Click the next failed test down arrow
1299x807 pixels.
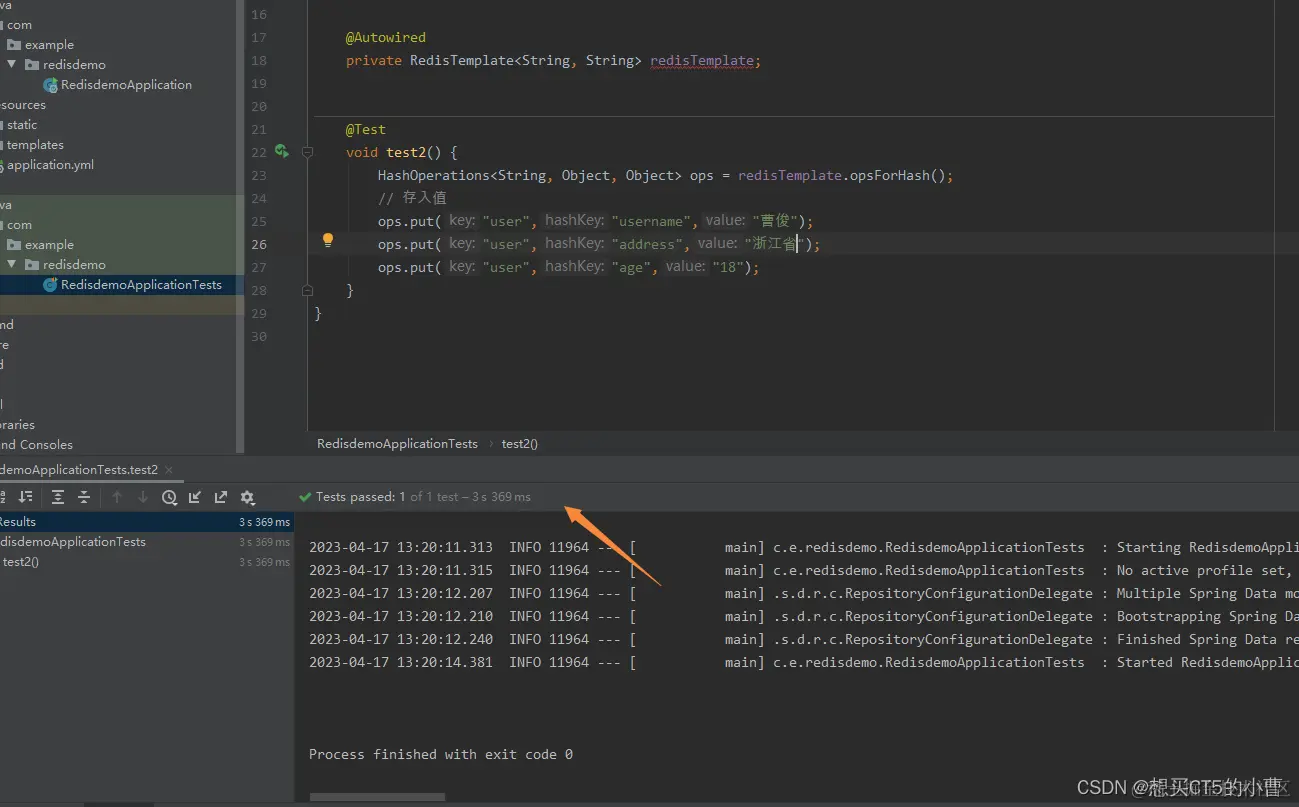pyautogui.click(x=143, y=497)
